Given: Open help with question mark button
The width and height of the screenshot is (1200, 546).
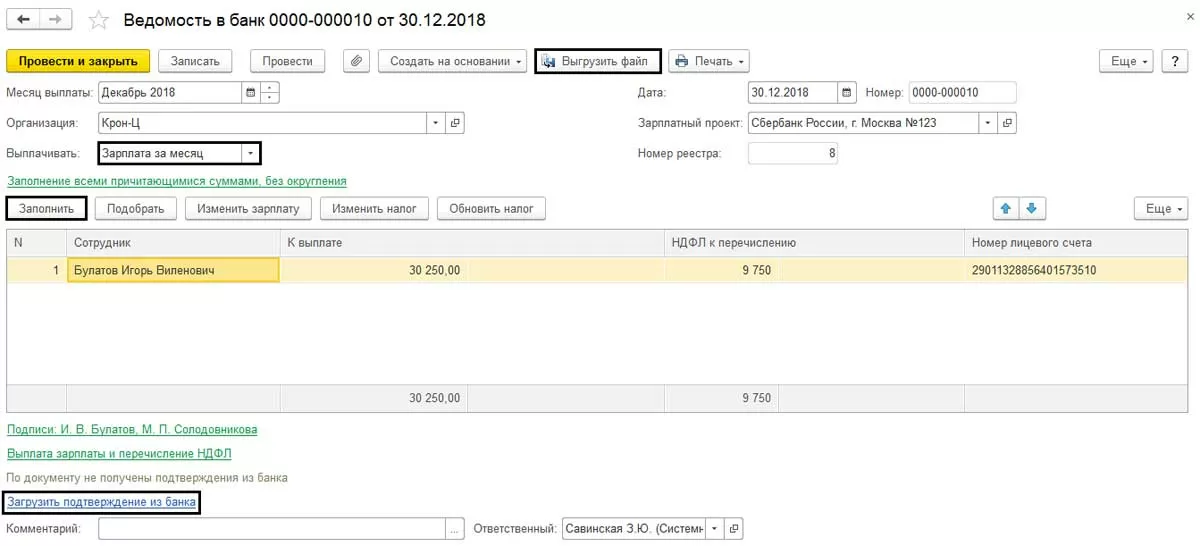Looking at the screenshot, I should click(x=1176, y=61).
